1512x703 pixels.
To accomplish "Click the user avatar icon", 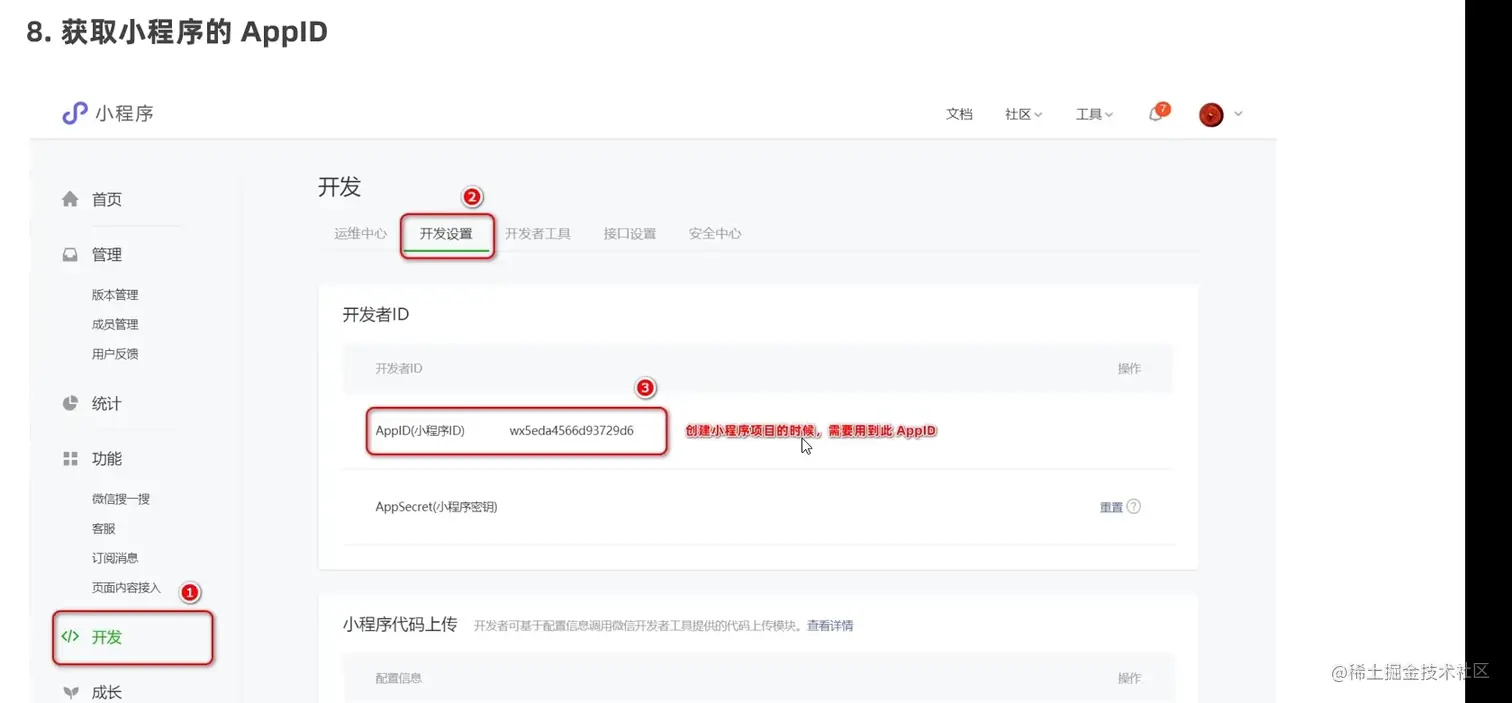I will click(x=1211, y=114).
